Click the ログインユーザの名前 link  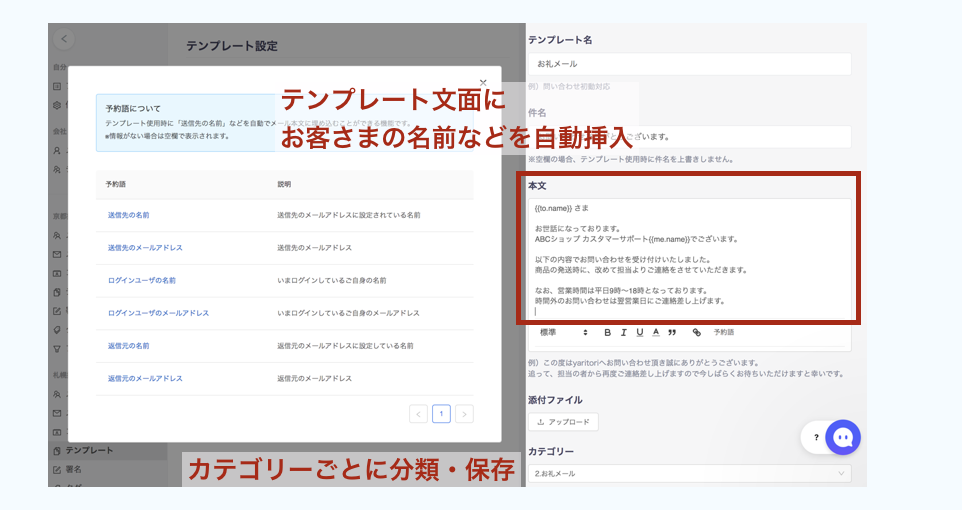tap(141, 280)
